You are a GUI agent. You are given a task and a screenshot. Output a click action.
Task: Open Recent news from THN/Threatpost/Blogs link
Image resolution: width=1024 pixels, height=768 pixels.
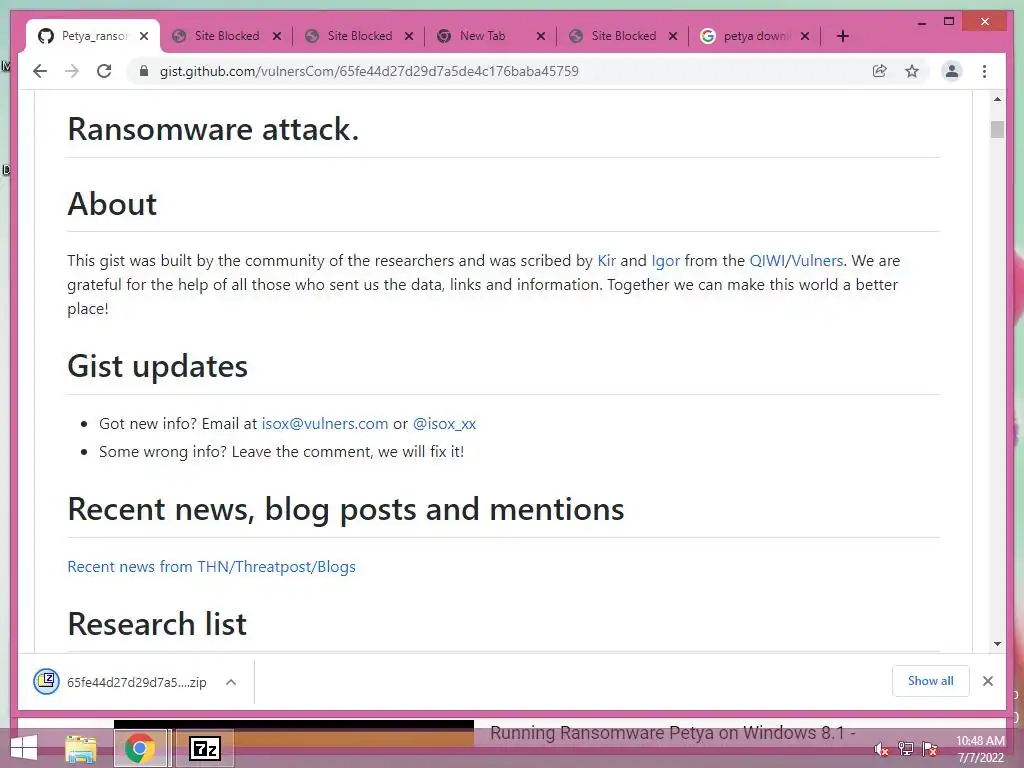[x=212, y=567]
